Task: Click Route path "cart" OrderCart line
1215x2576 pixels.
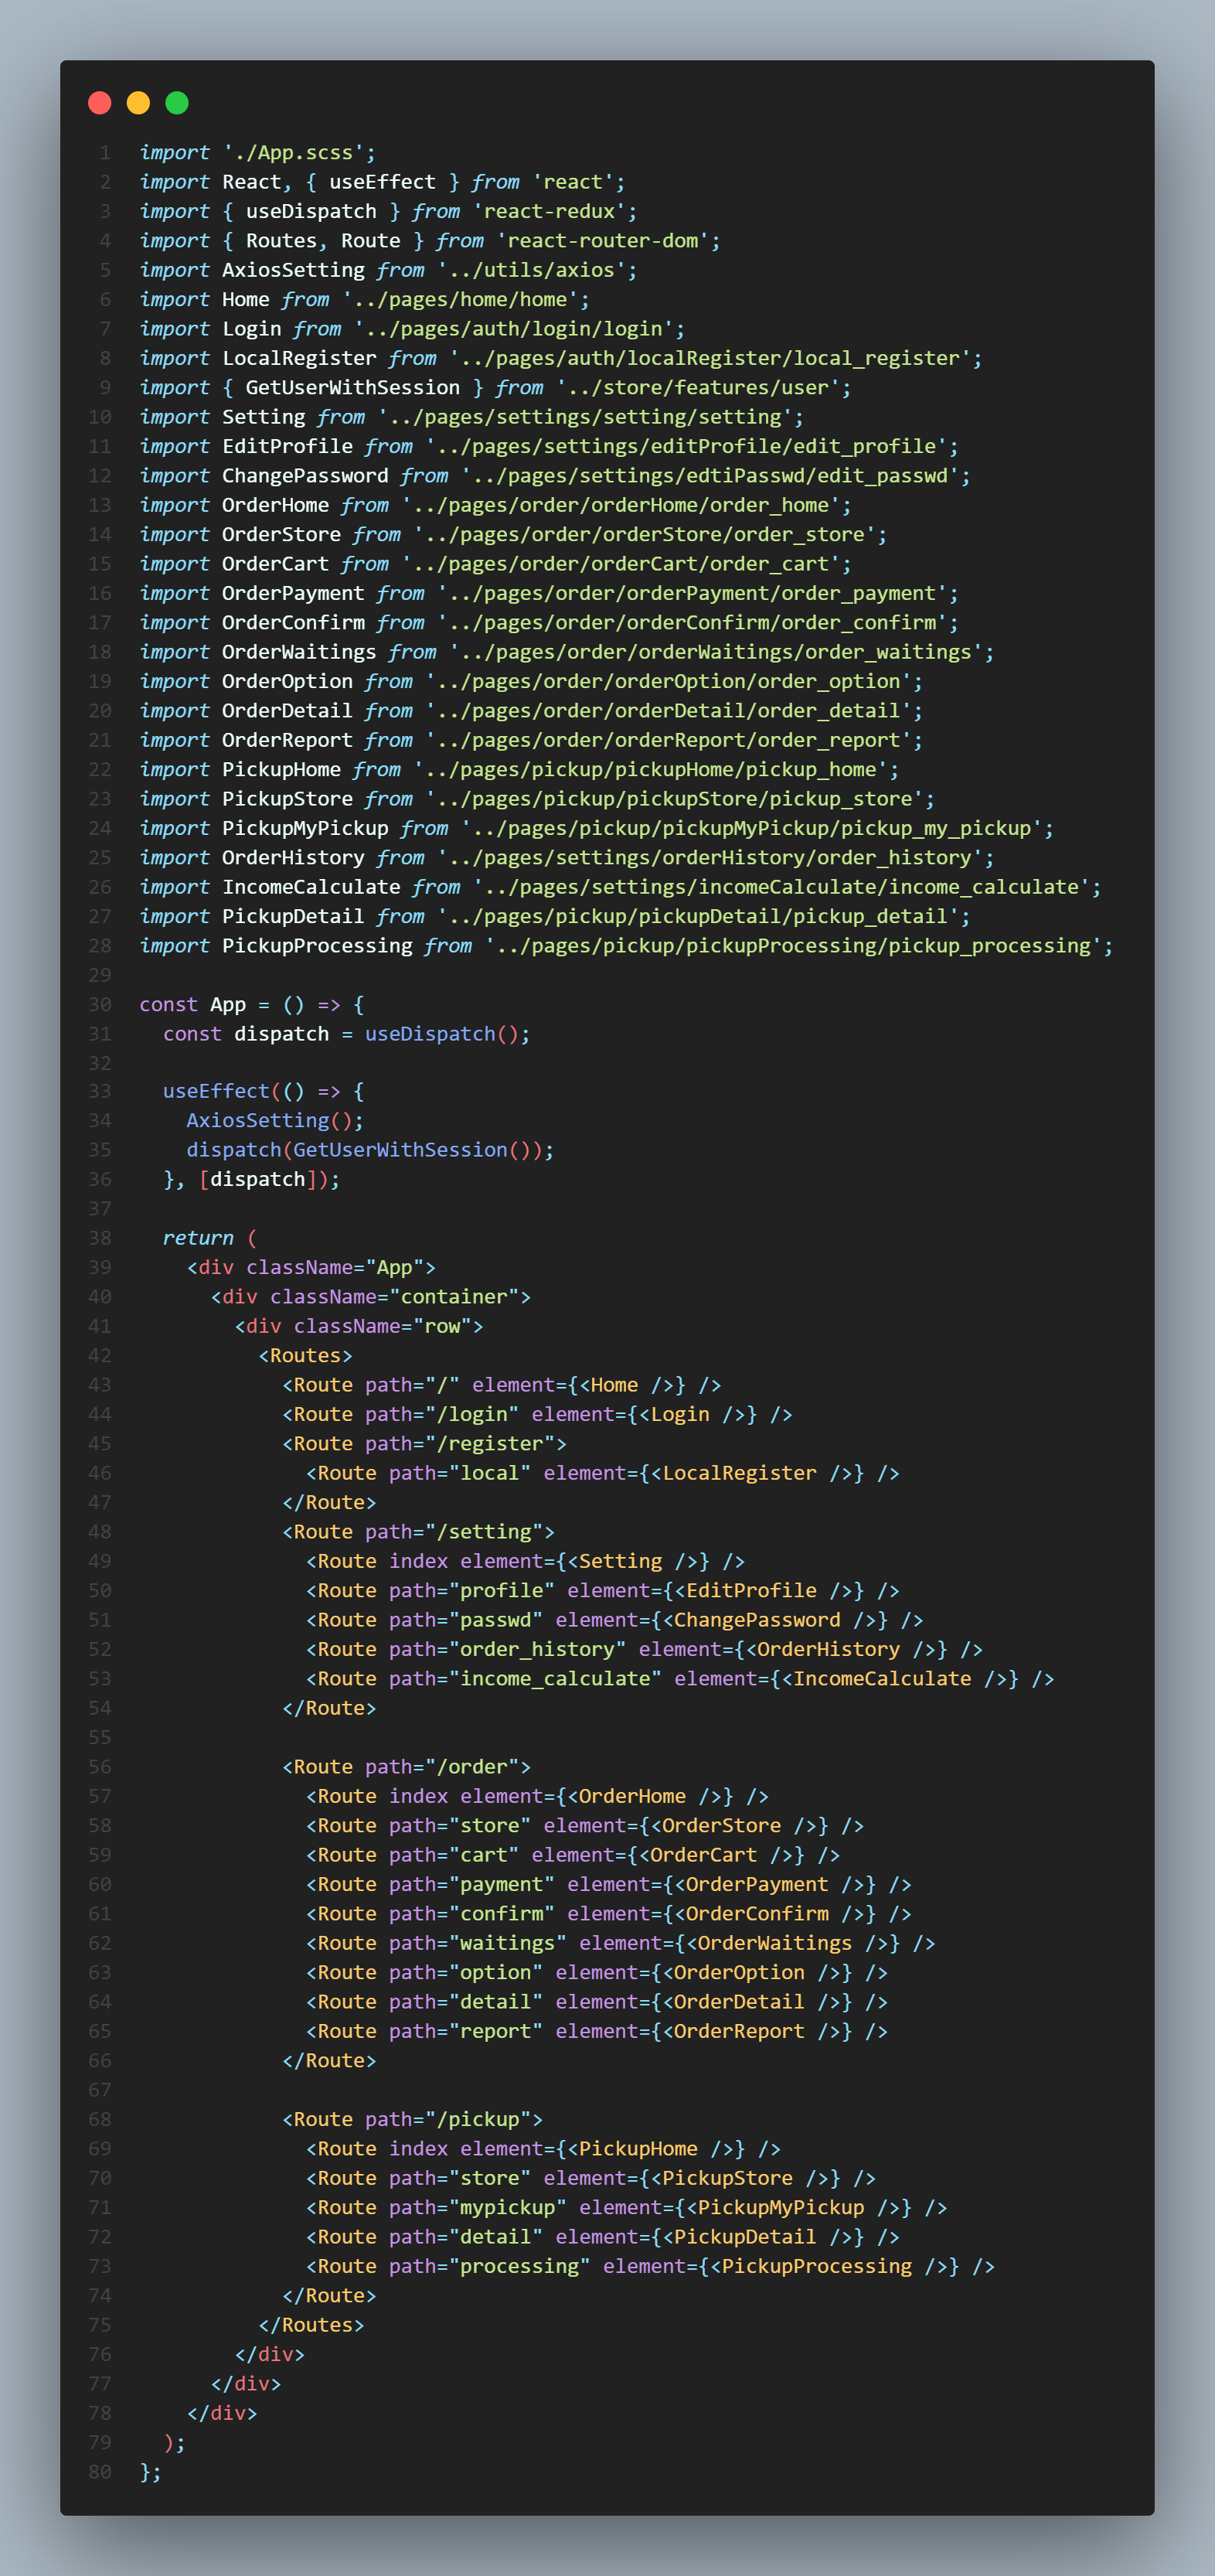Action: point(573,1856)
